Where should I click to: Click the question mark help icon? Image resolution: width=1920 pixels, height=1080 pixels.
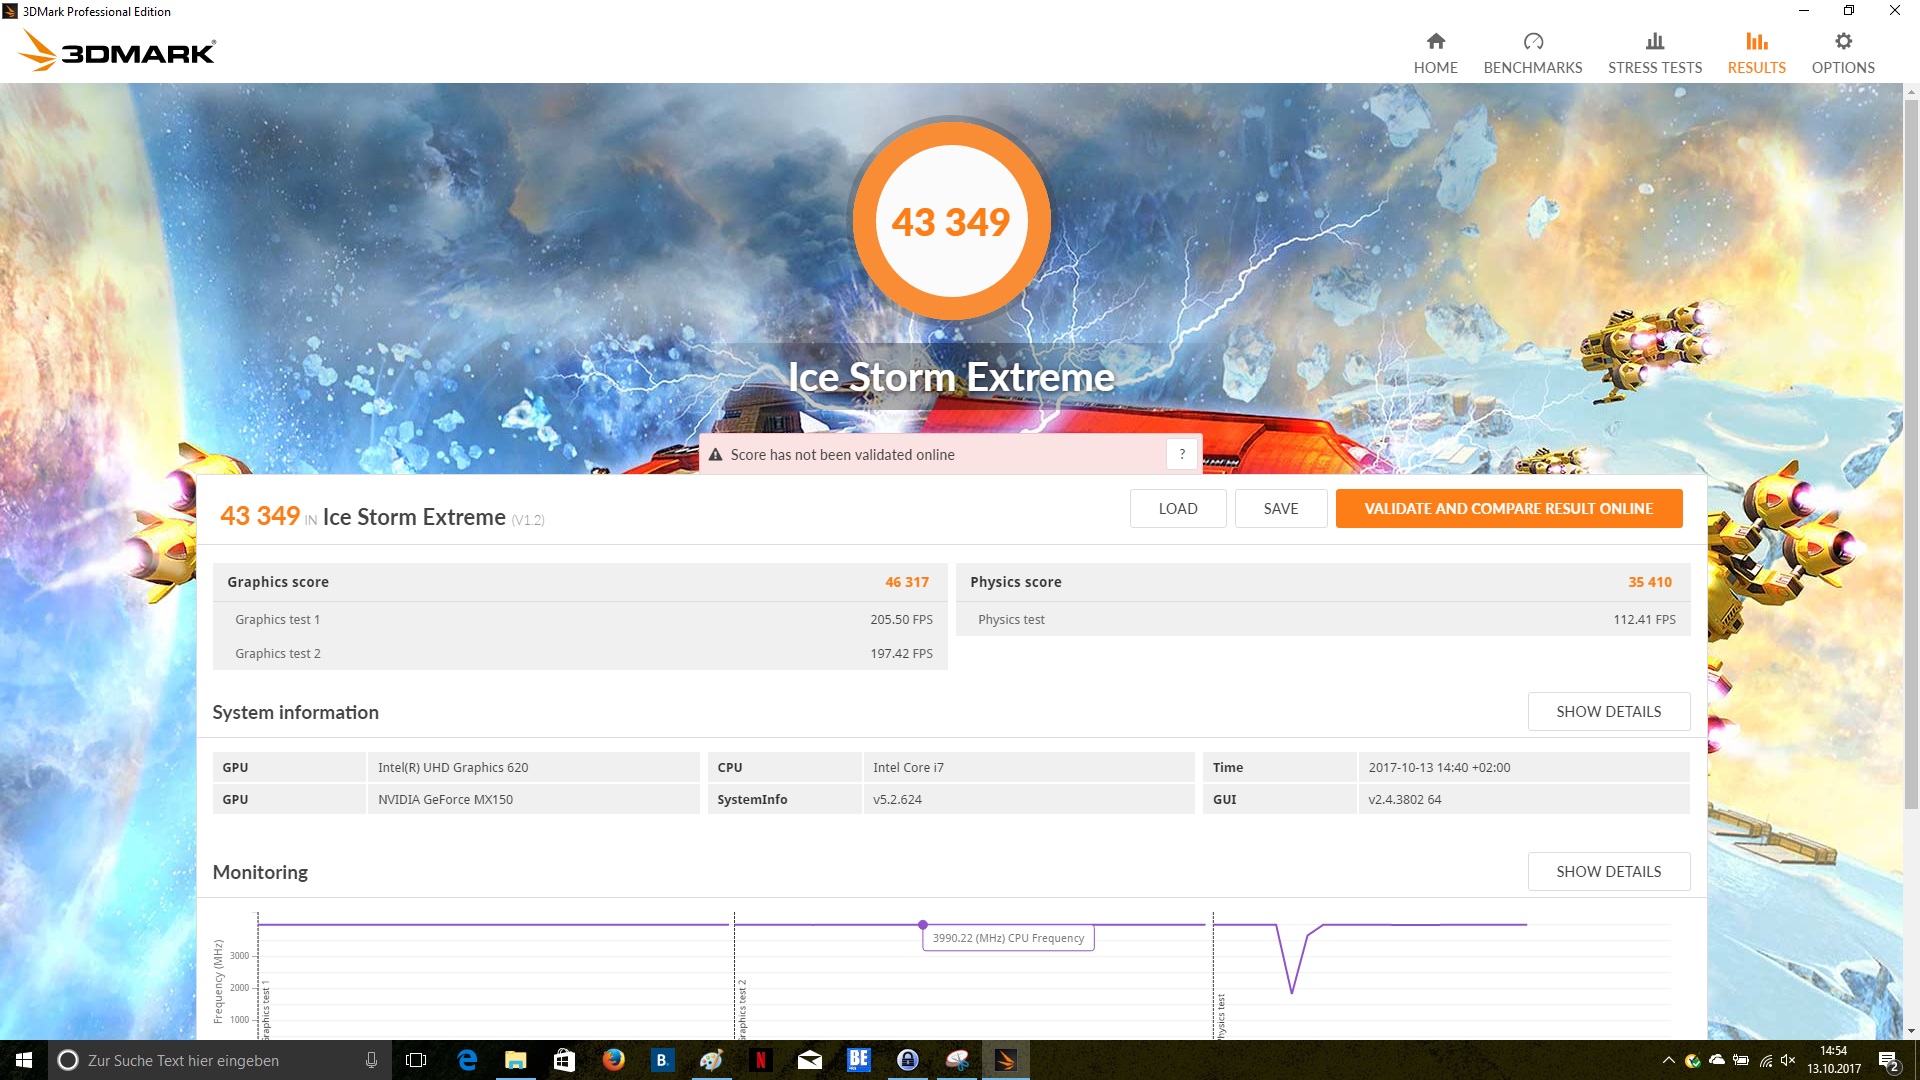[1181, 454]
